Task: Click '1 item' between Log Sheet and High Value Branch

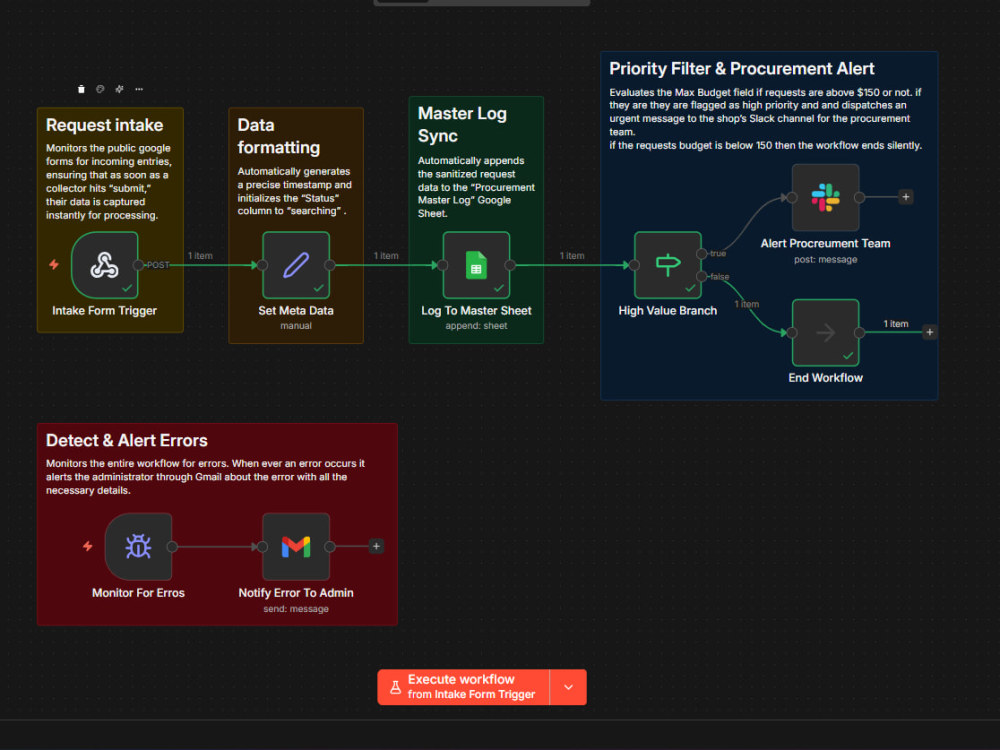Action: 572,256
